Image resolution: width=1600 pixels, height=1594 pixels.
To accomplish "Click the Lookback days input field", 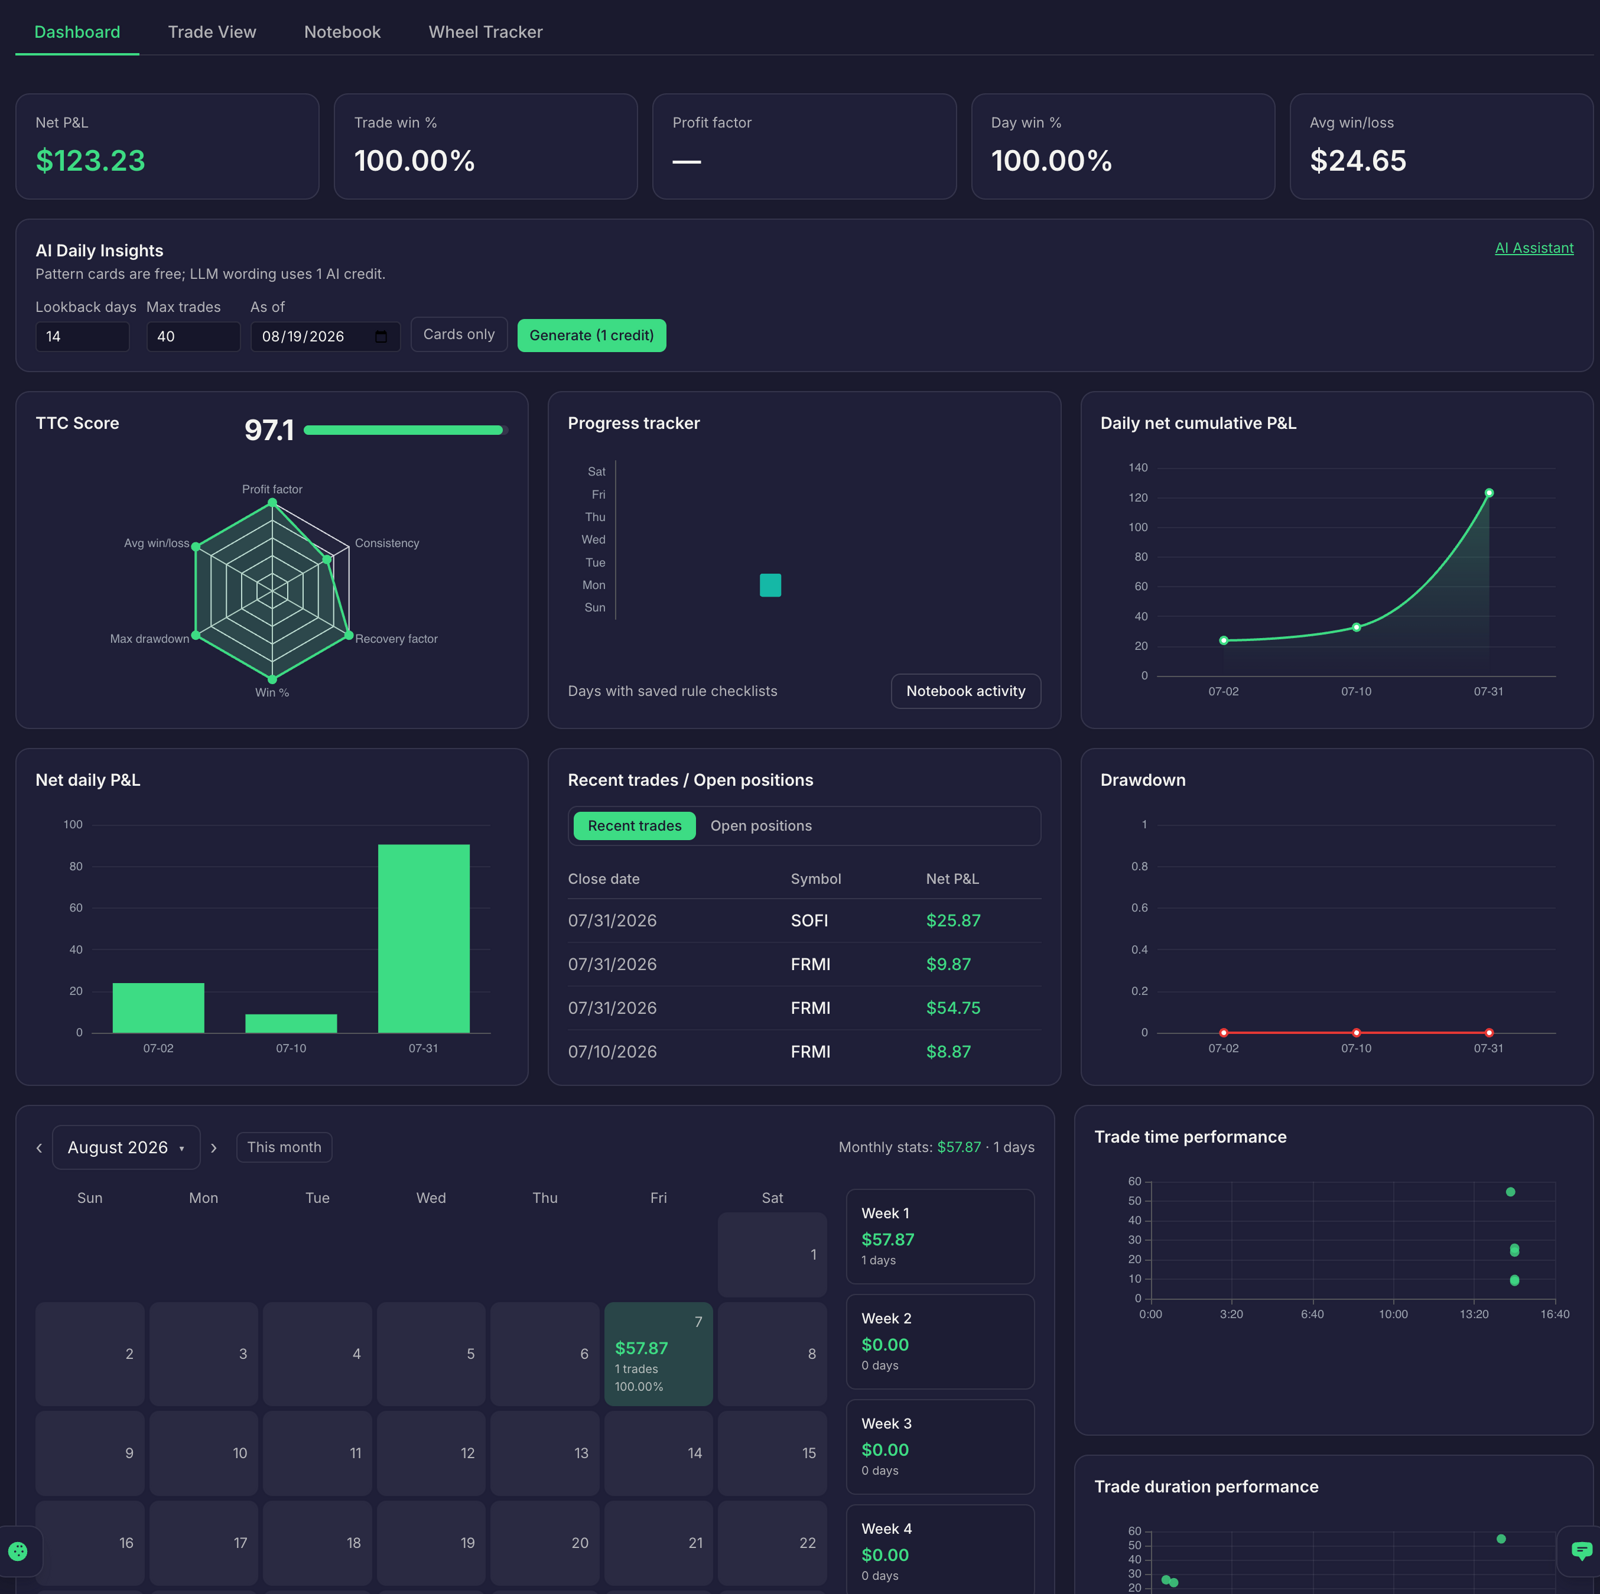I will pos(82,337).
